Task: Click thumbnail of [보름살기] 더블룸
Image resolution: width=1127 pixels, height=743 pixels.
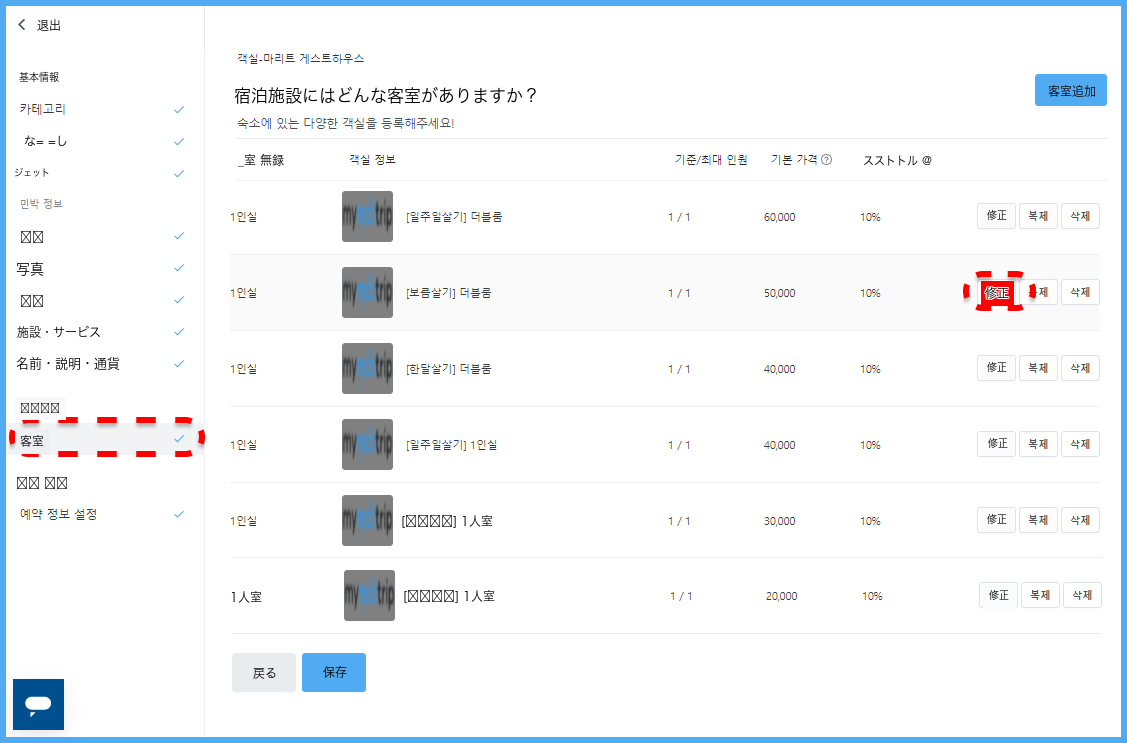Action: click(367, 292)
